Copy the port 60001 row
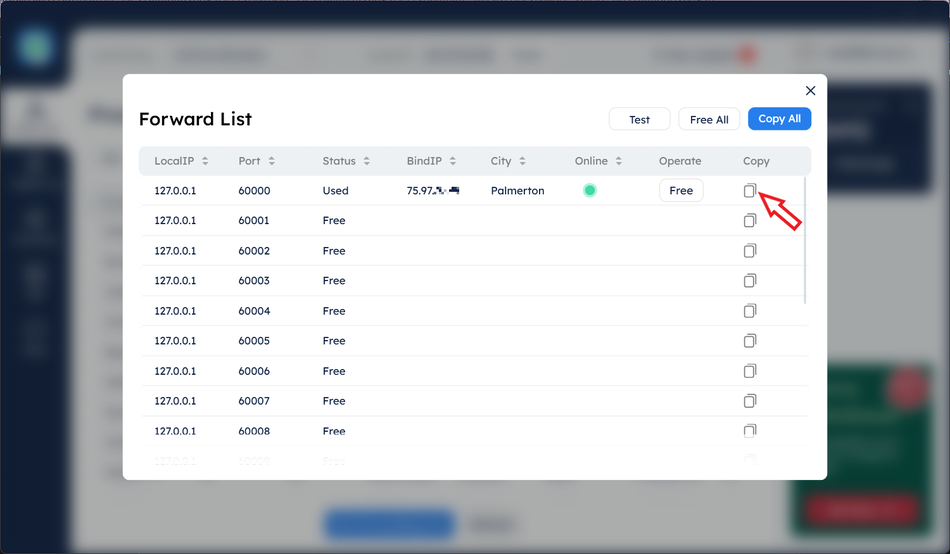Image resolution: width=950 pixels, height=554 pixels. click(749, 221)
